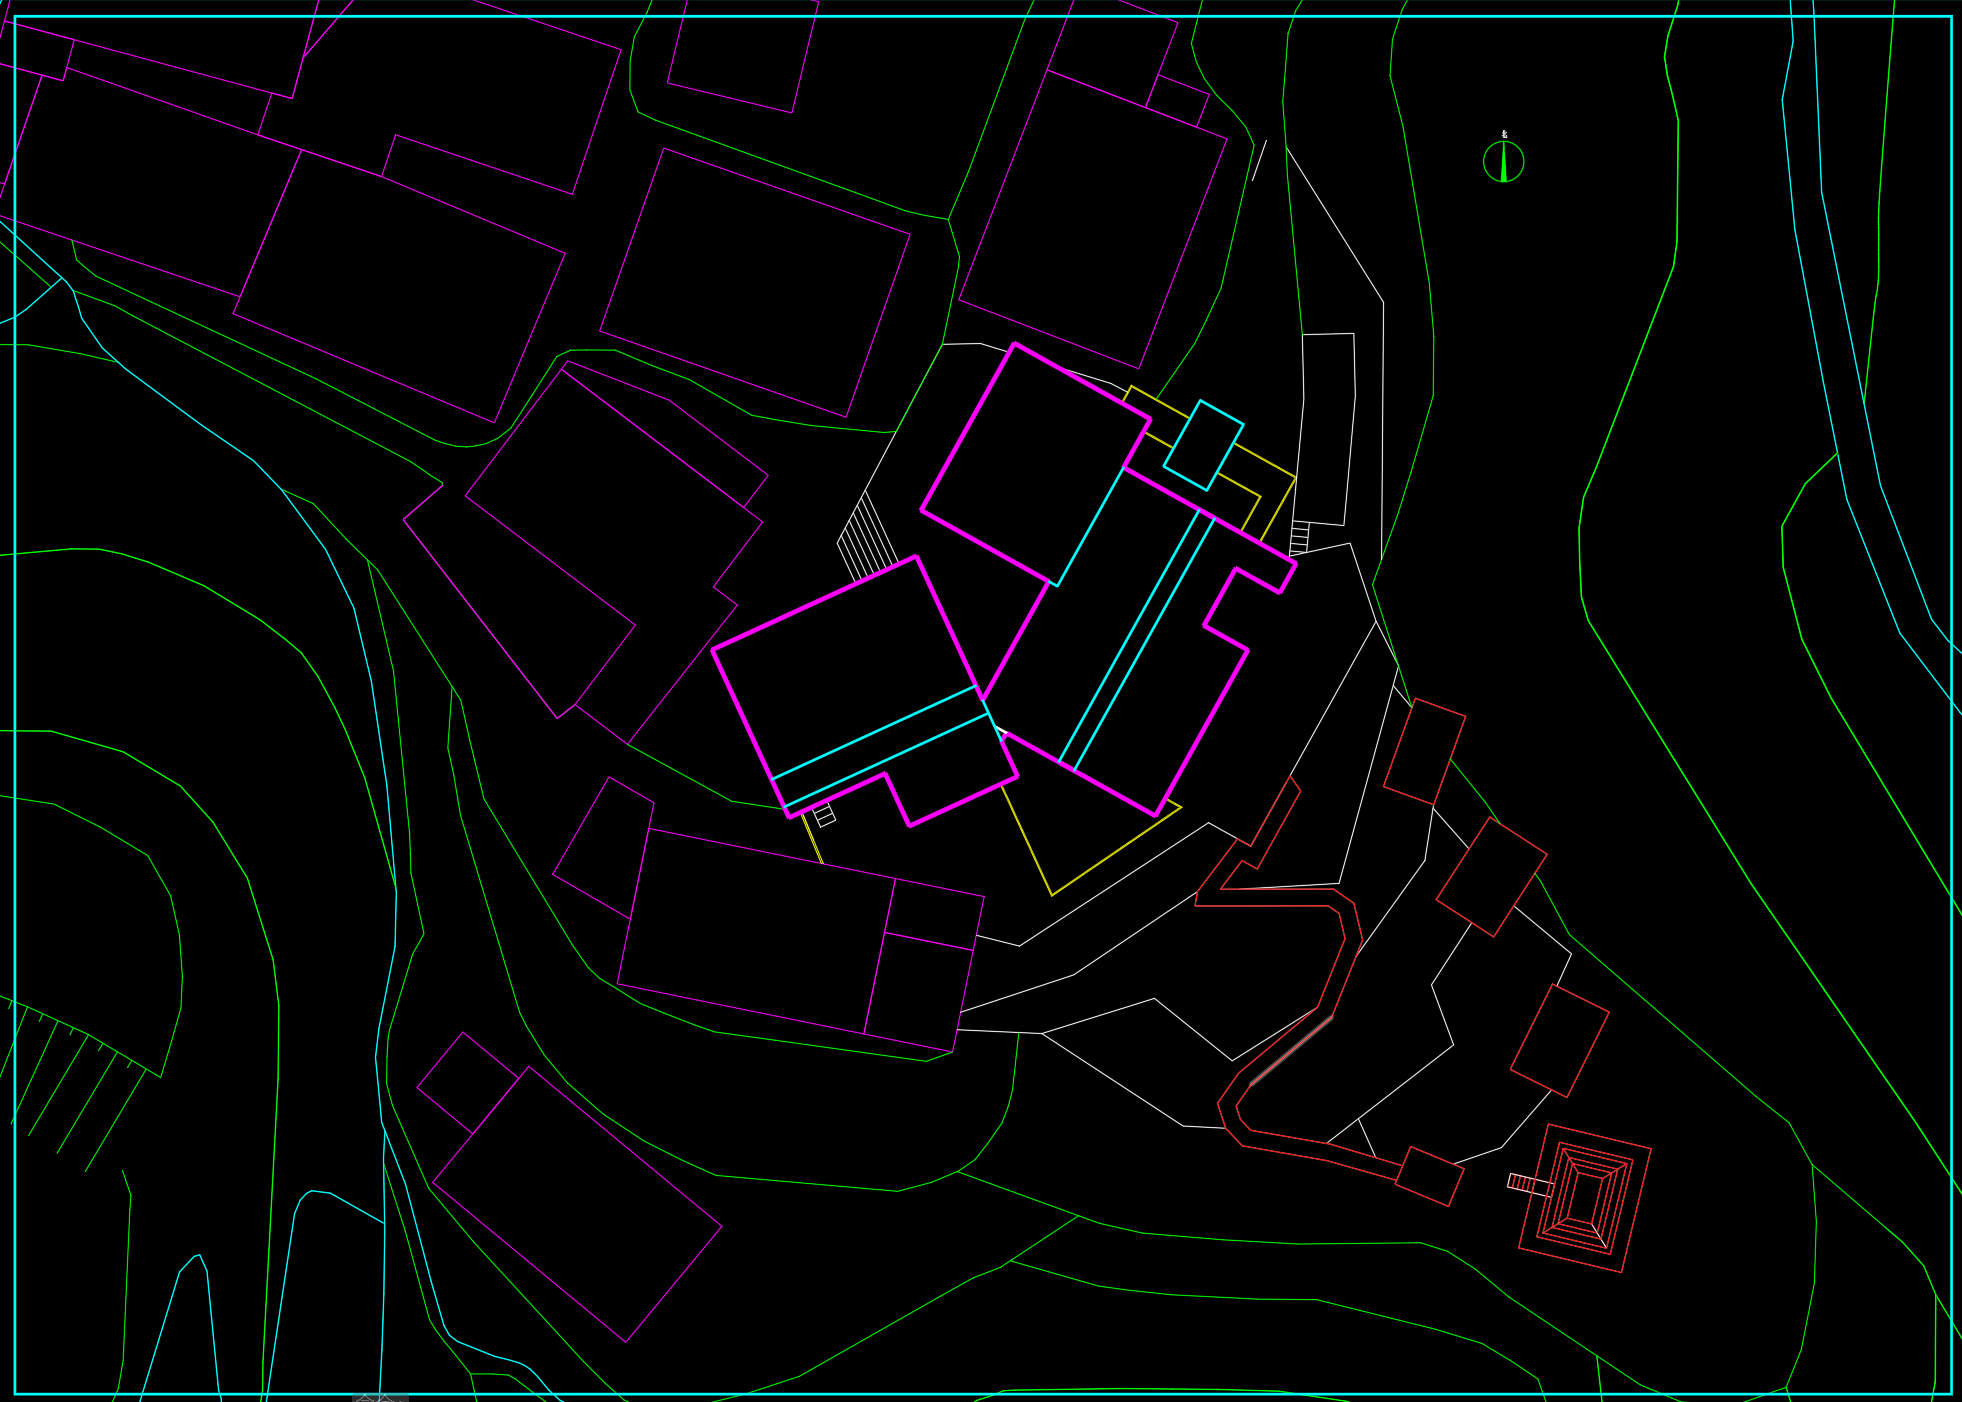Click the uppermost of three red rectangles
Screen dimensions: 1962x1402
point(1424,751)
